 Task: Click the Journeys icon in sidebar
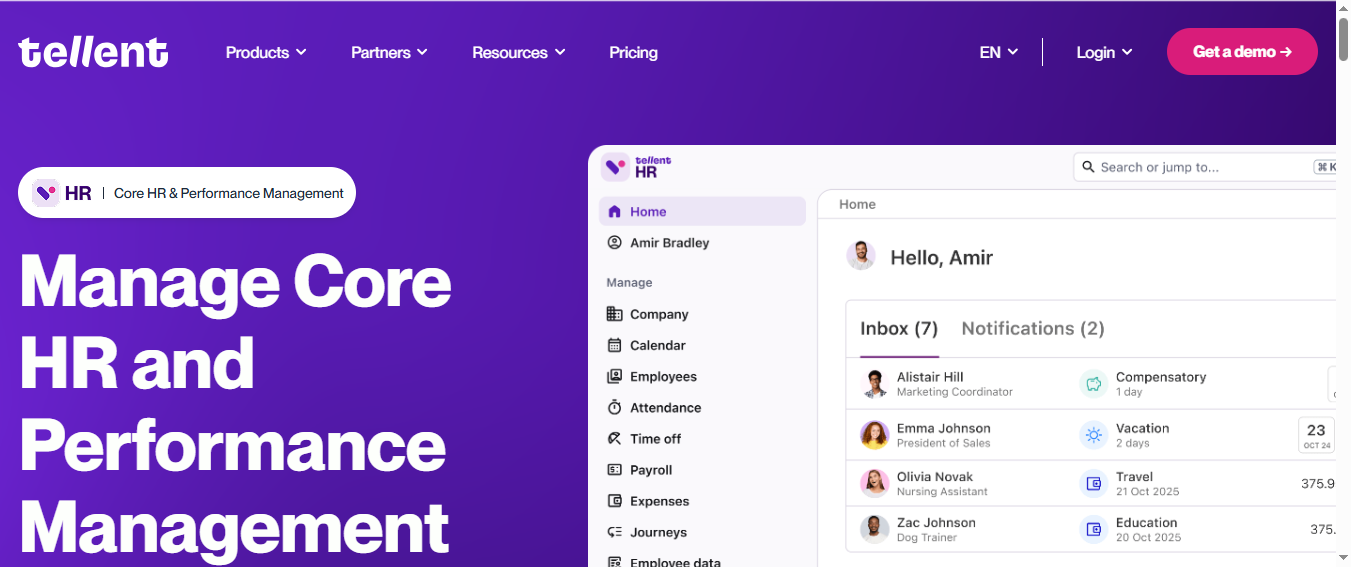click(x=614, y=532)
